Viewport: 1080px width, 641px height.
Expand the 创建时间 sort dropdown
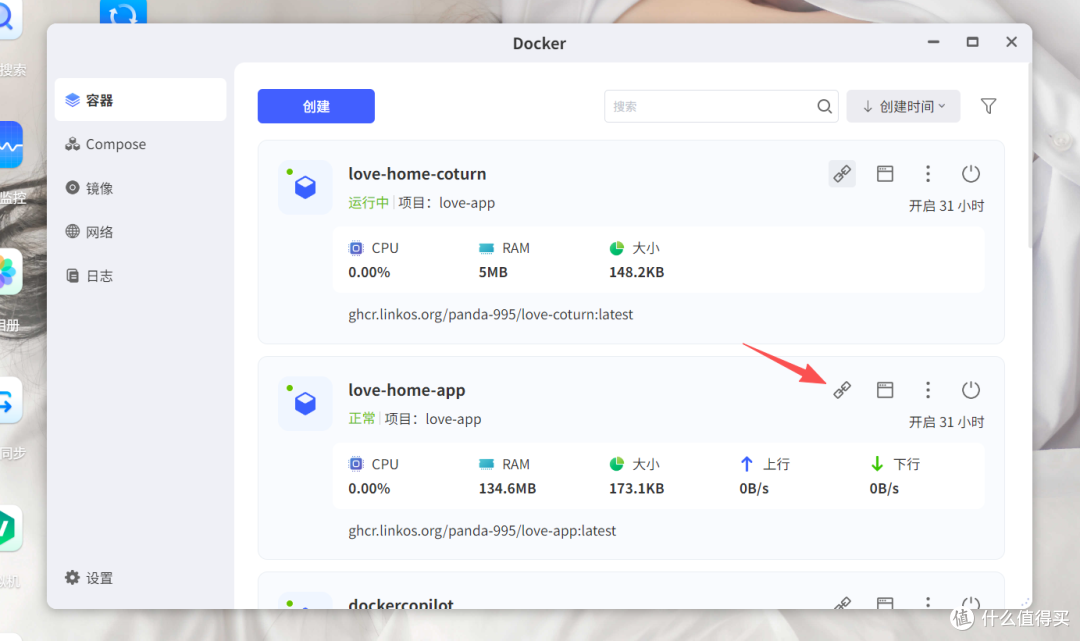(903, 106)
